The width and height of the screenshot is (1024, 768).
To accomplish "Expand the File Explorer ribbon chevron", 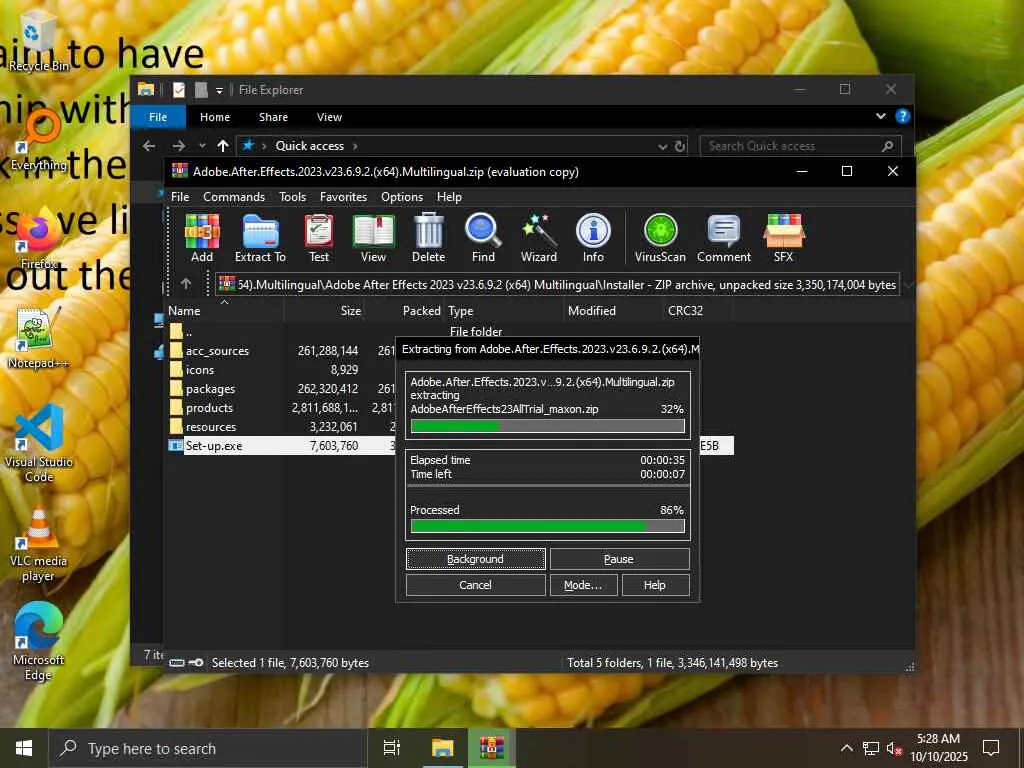I will click(x=881, y=116).
